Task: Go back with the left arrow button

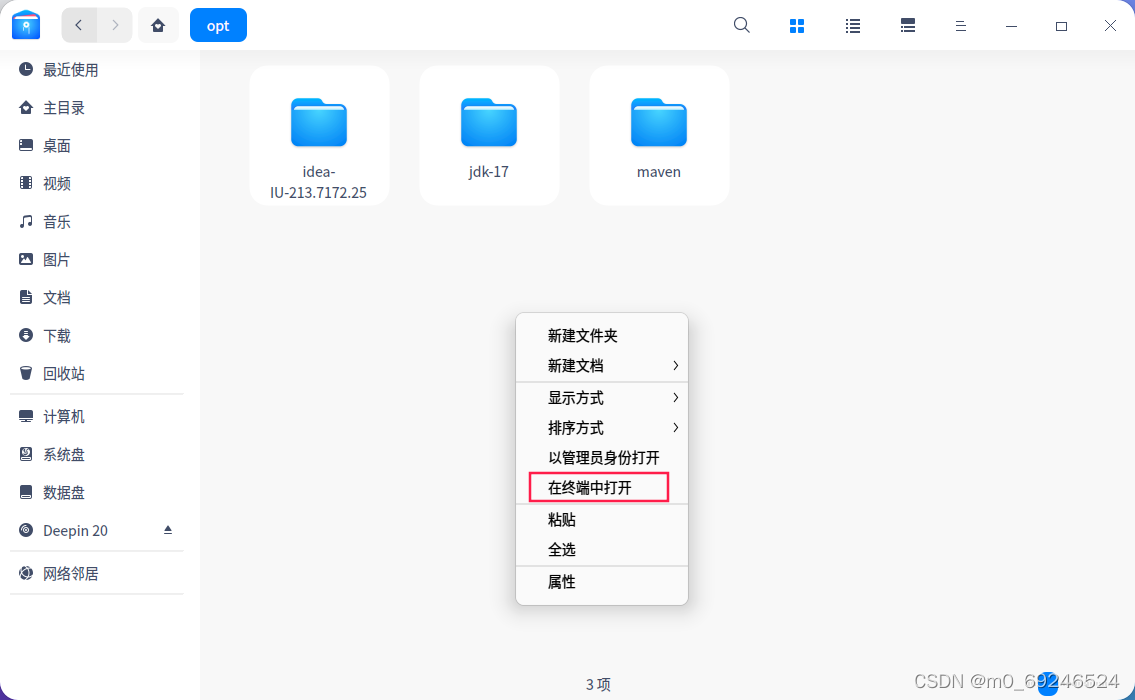Action: coord(79,25)
